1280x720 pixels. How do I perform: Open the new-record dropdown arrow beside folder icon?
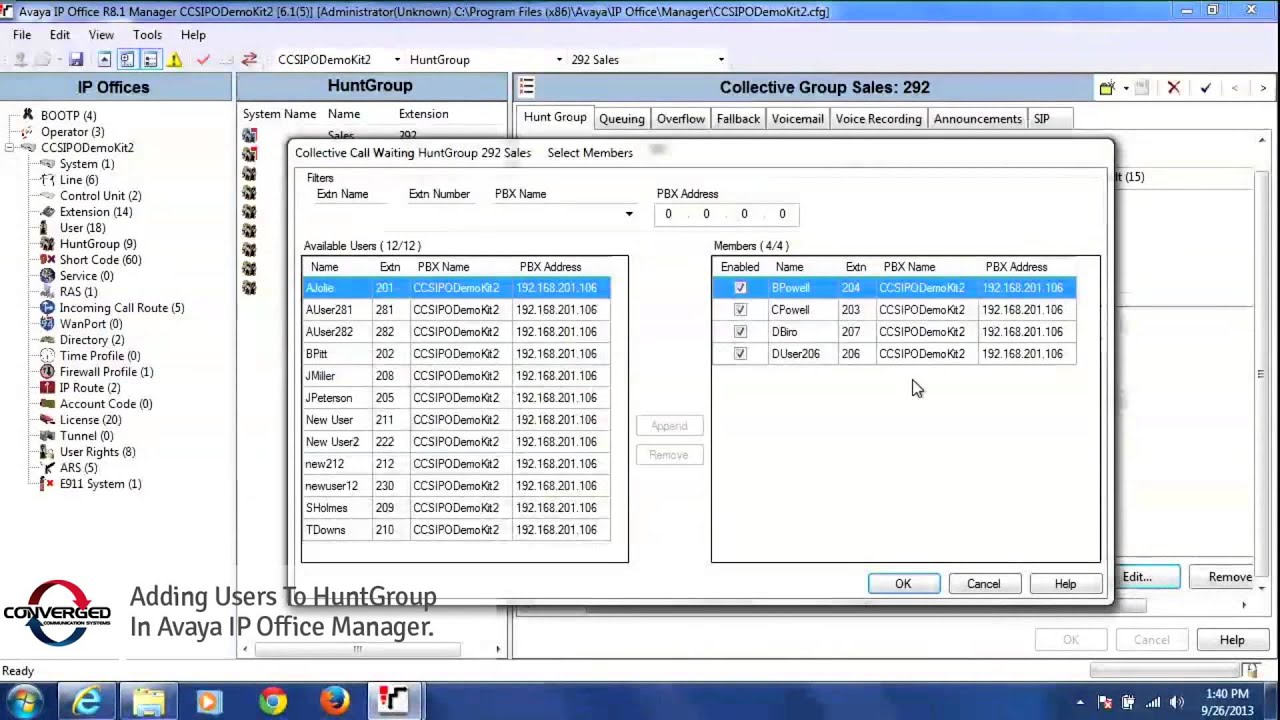point(1125,88)
